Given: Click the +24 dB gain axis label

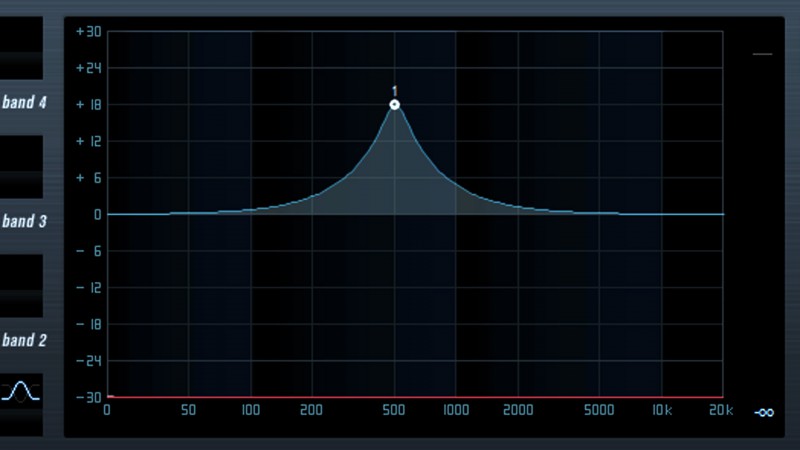Looking at the screenshot, I should 88,68.
